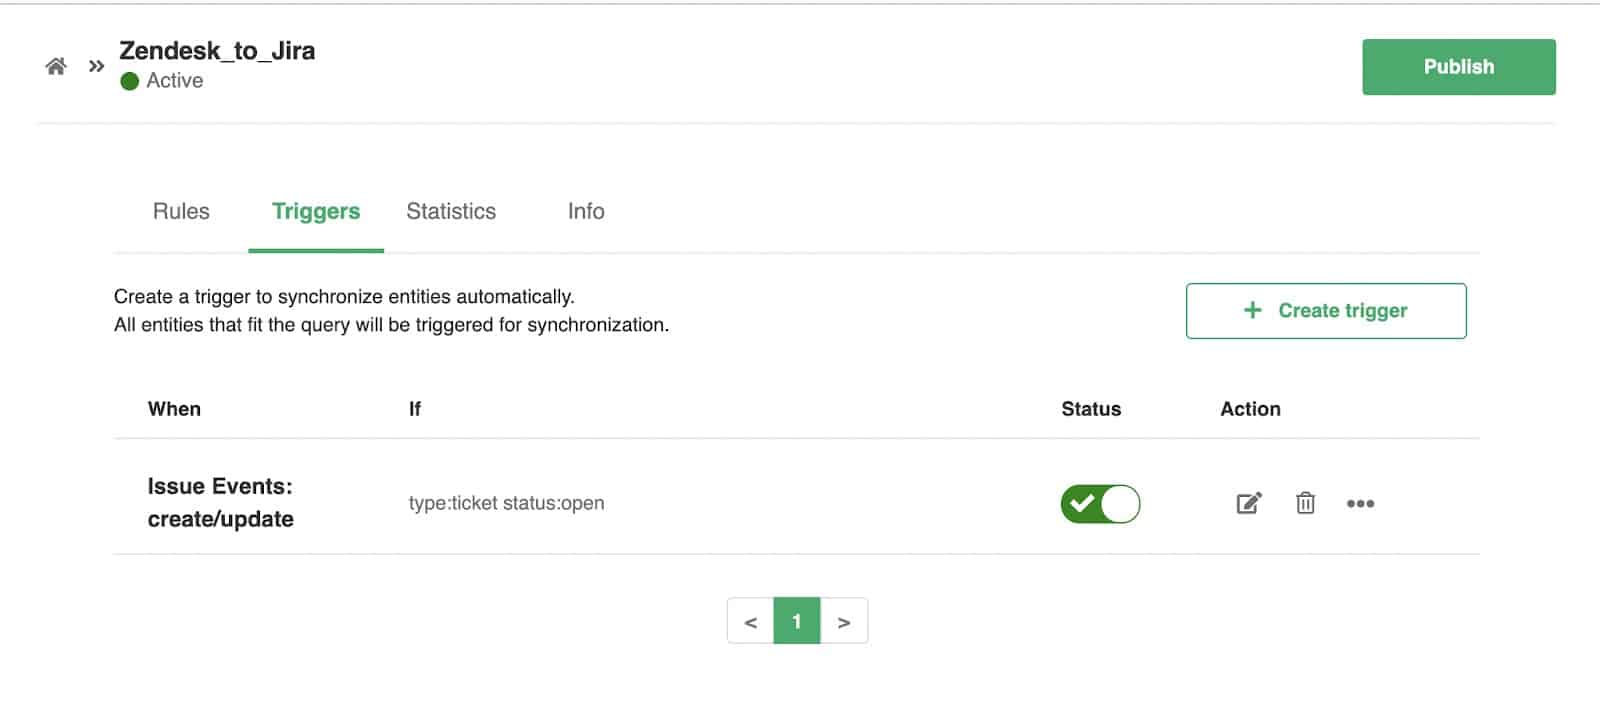
Task: Click the breadcrumb chevron next to home
Action: coord(95,67)
